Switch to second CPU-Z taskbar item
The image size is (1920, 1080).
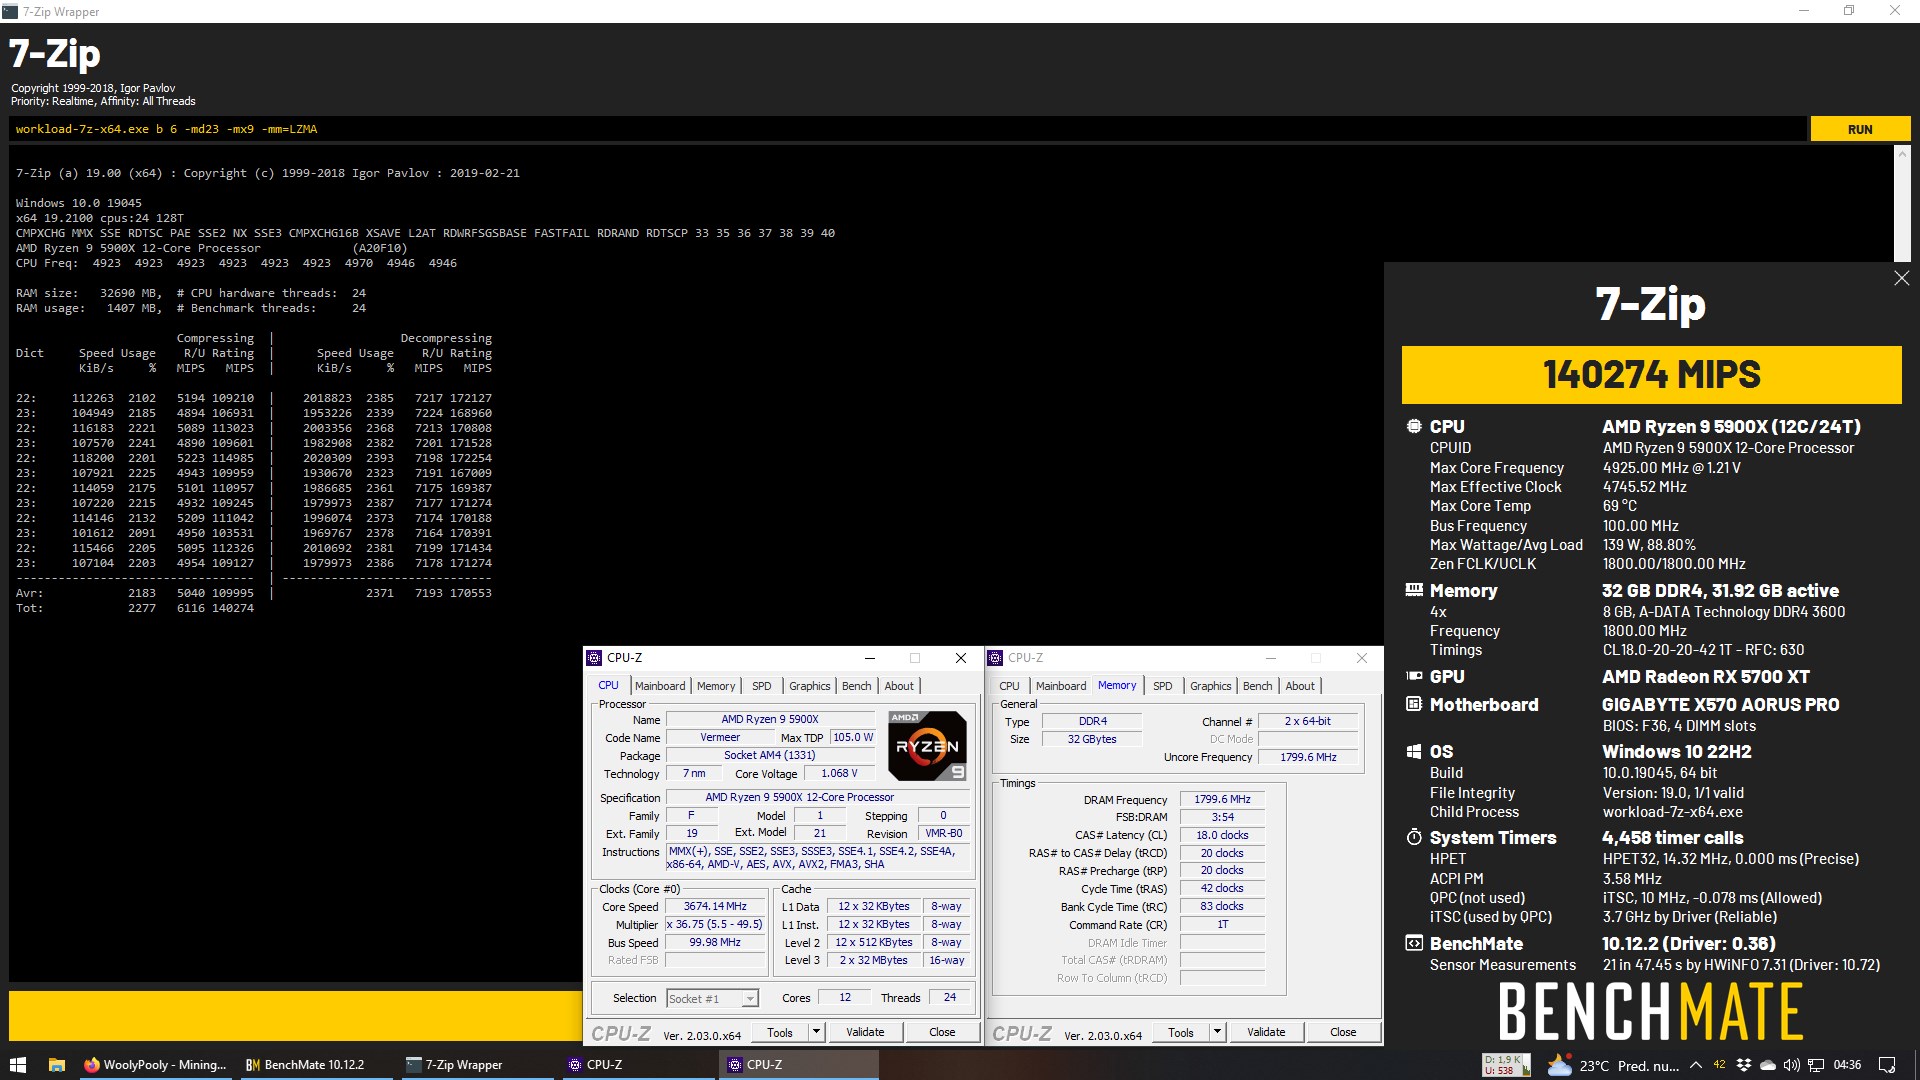[798, 1065]
